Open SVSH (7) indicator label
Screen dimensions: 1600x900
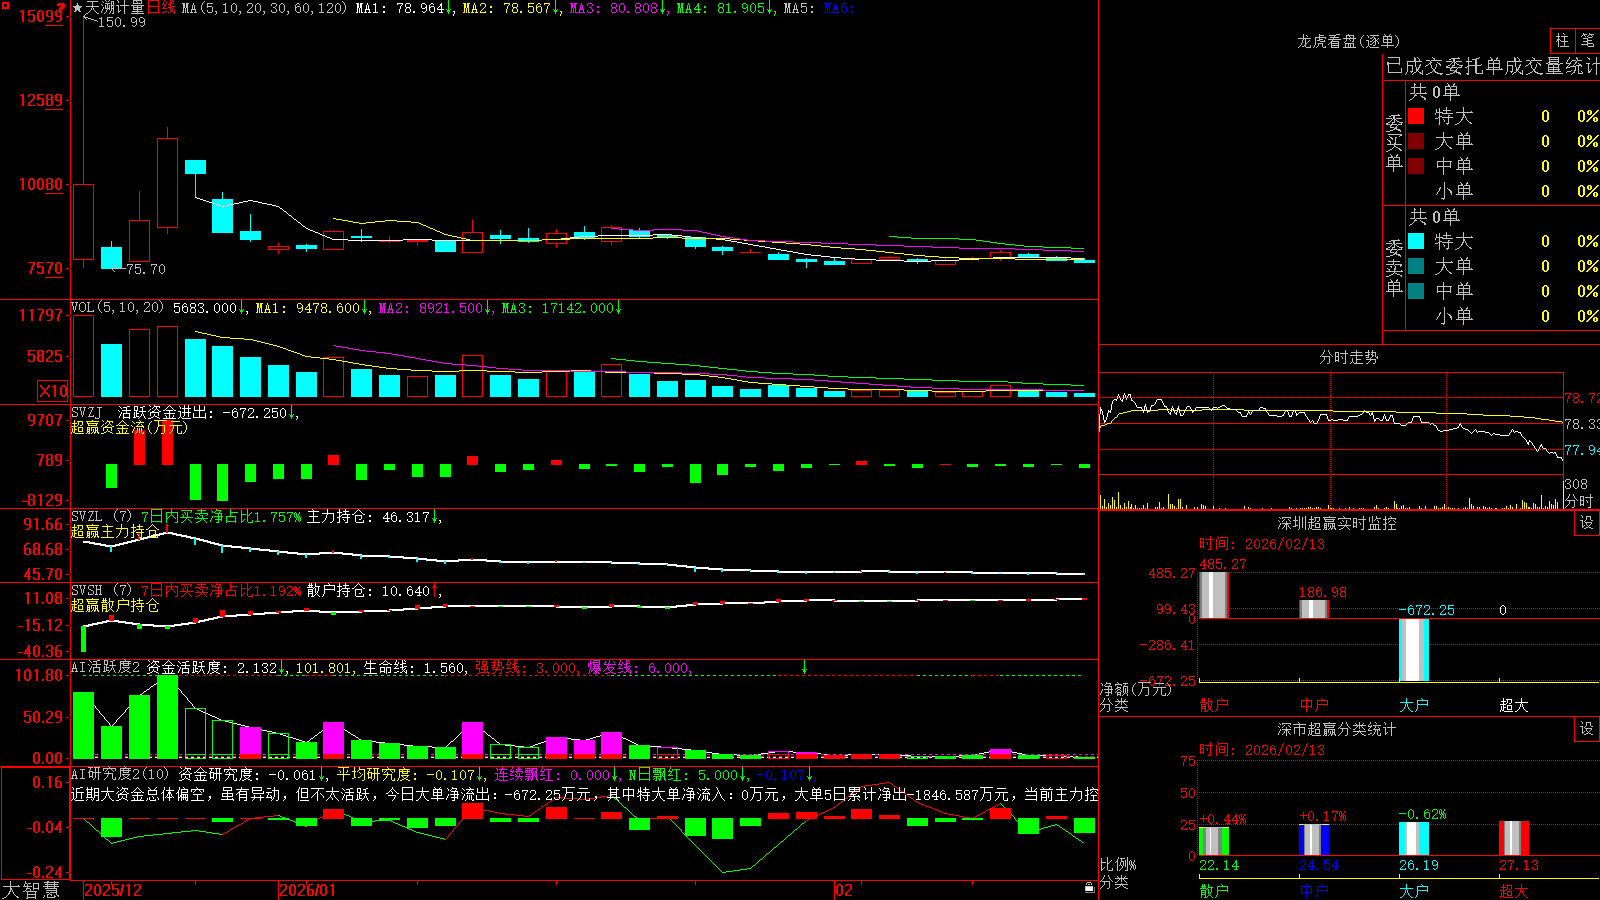click(101, 591)
